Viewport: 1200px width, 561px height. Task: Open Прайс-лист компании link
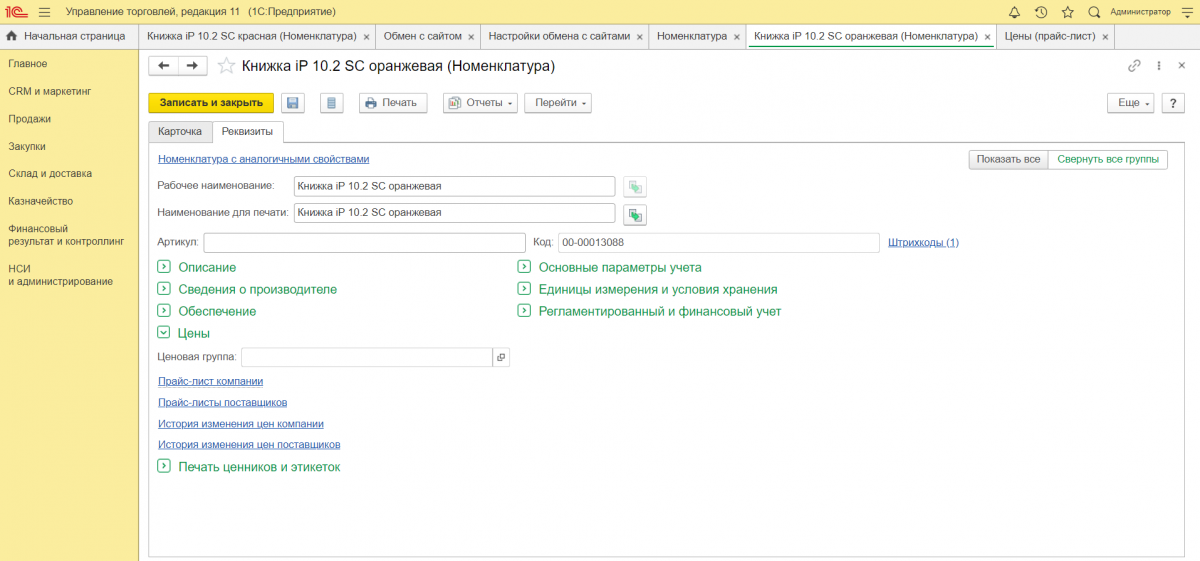coord(210,381)
